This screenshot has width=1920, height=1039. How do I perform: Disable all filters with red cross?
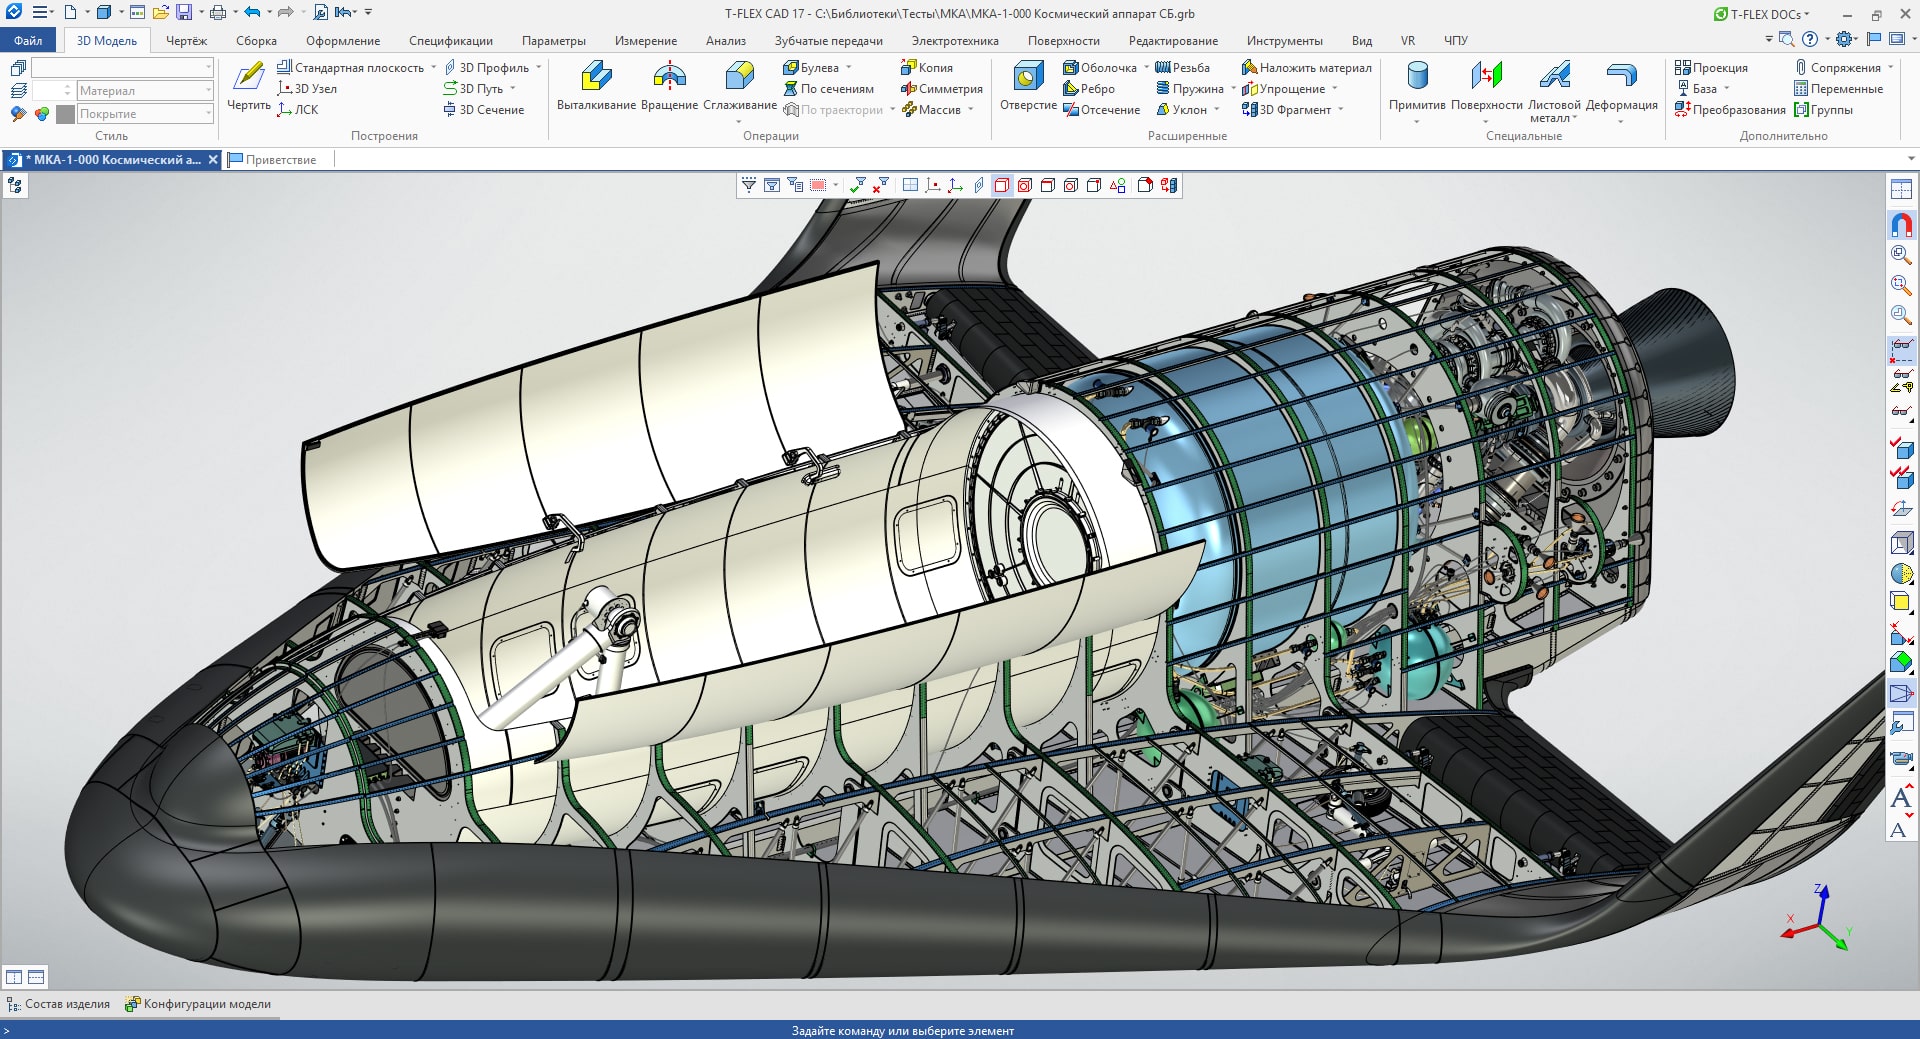tap(880, 185)
